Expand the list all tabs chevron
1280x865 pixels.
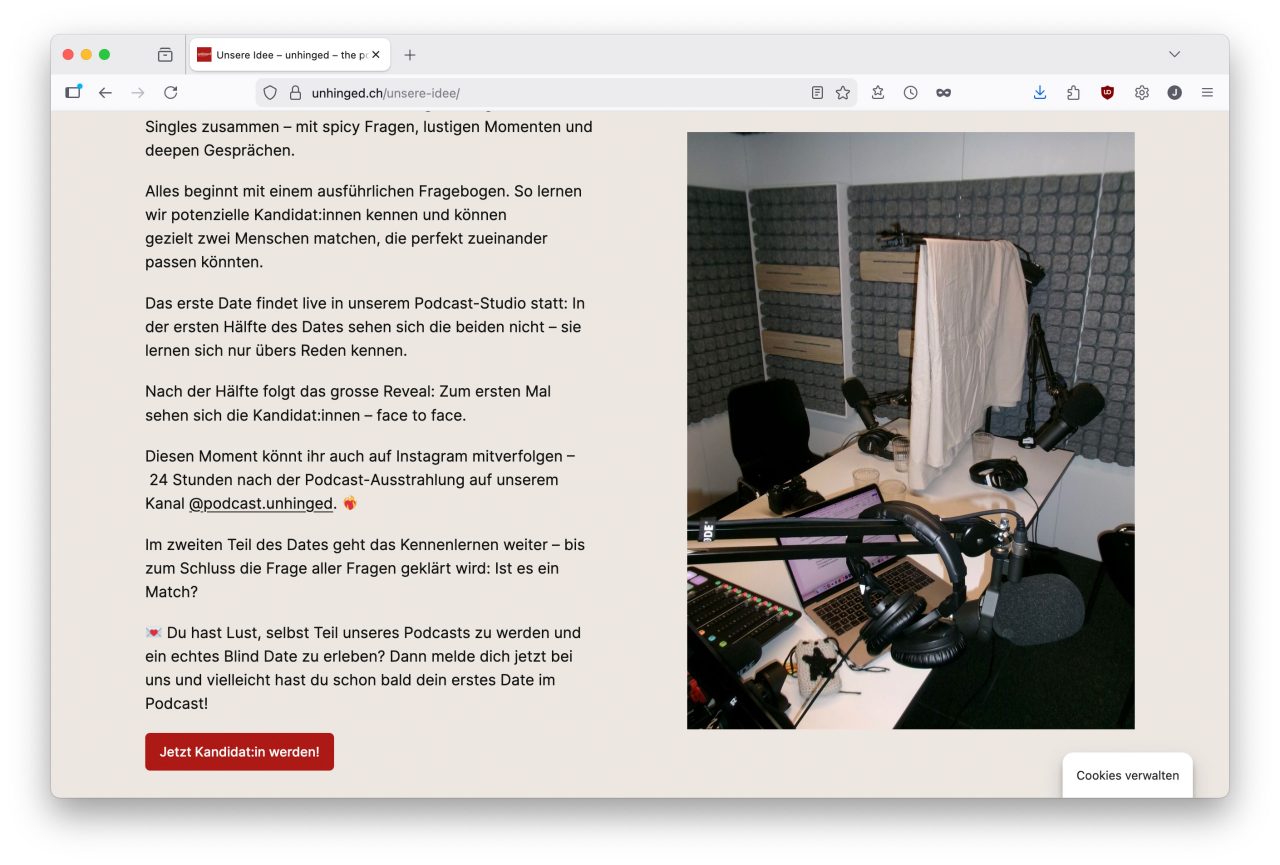1174,54
